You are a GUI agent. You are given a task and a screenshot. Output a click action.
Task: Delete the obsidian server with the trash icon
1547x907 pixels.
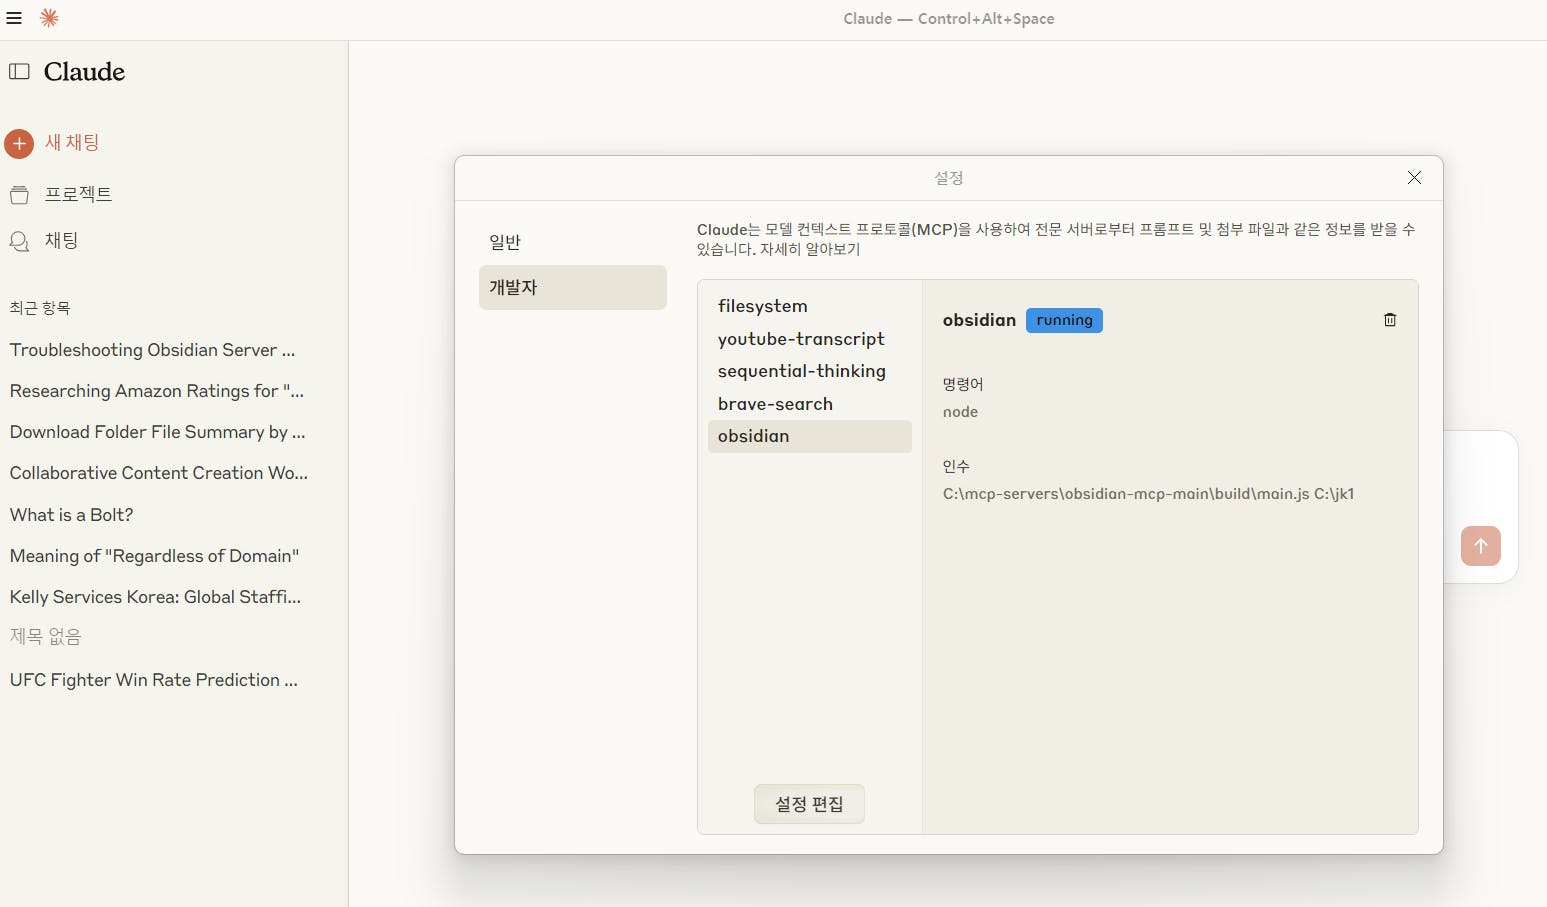1390,320
